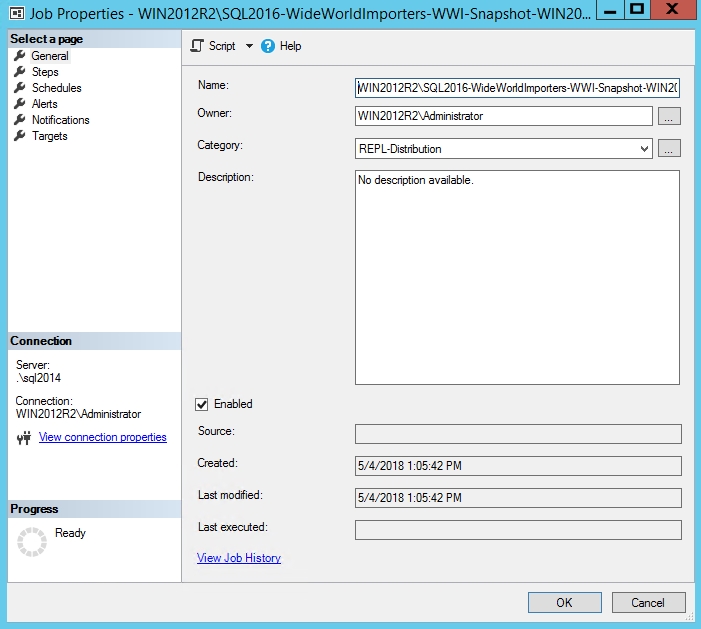The height and width of the screenshot is (629, 701).
Task: Open the Targets page
Action: coord(50,136)
